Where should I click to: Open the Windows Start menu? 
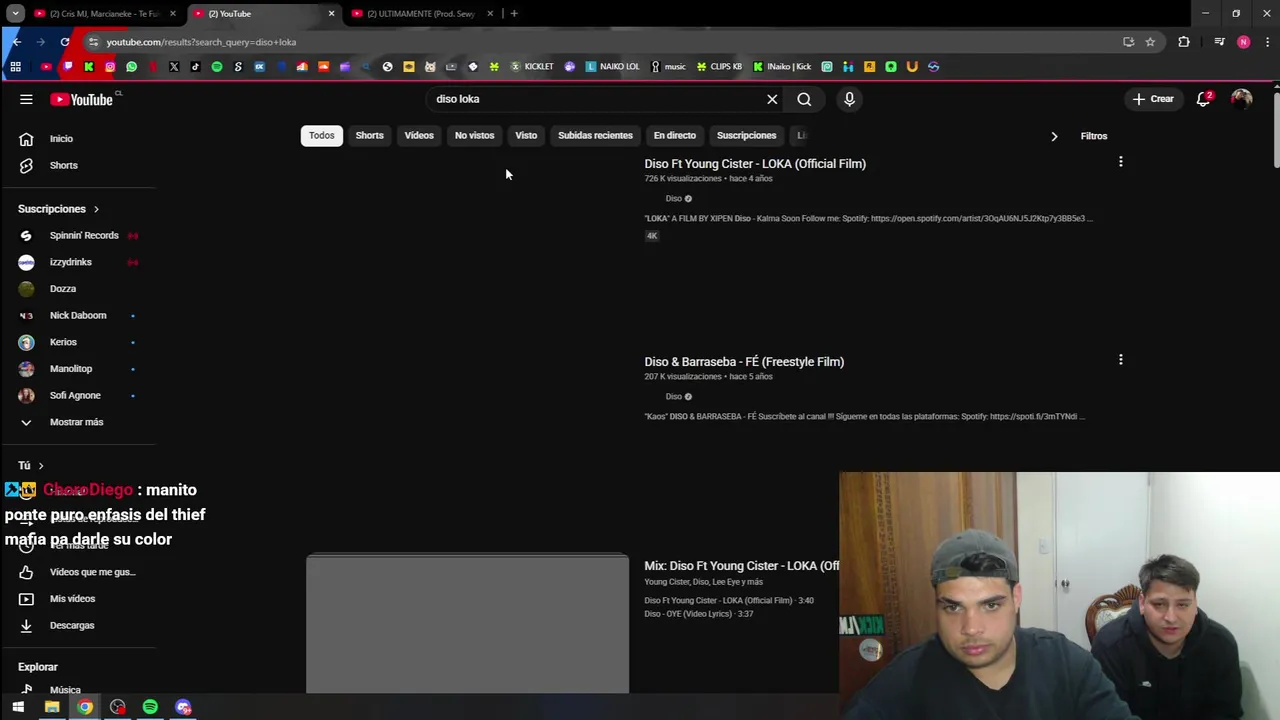[x=18, y=707]
